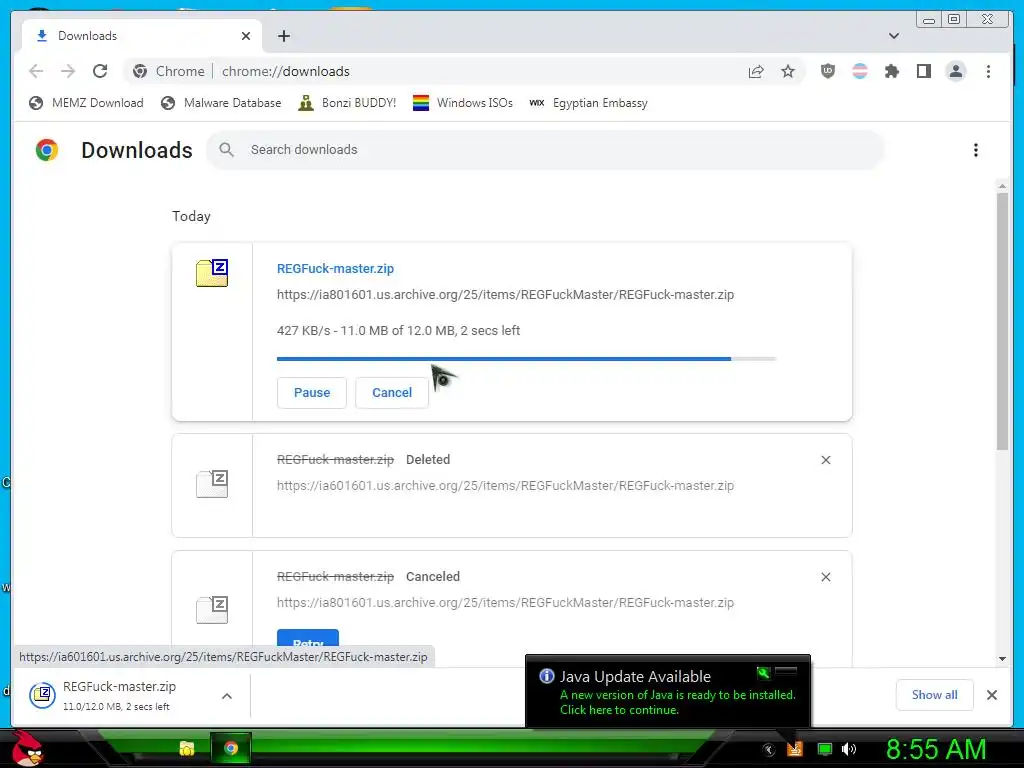Cancel the current download
The image size is (1024, 768).
coord(392,393)
